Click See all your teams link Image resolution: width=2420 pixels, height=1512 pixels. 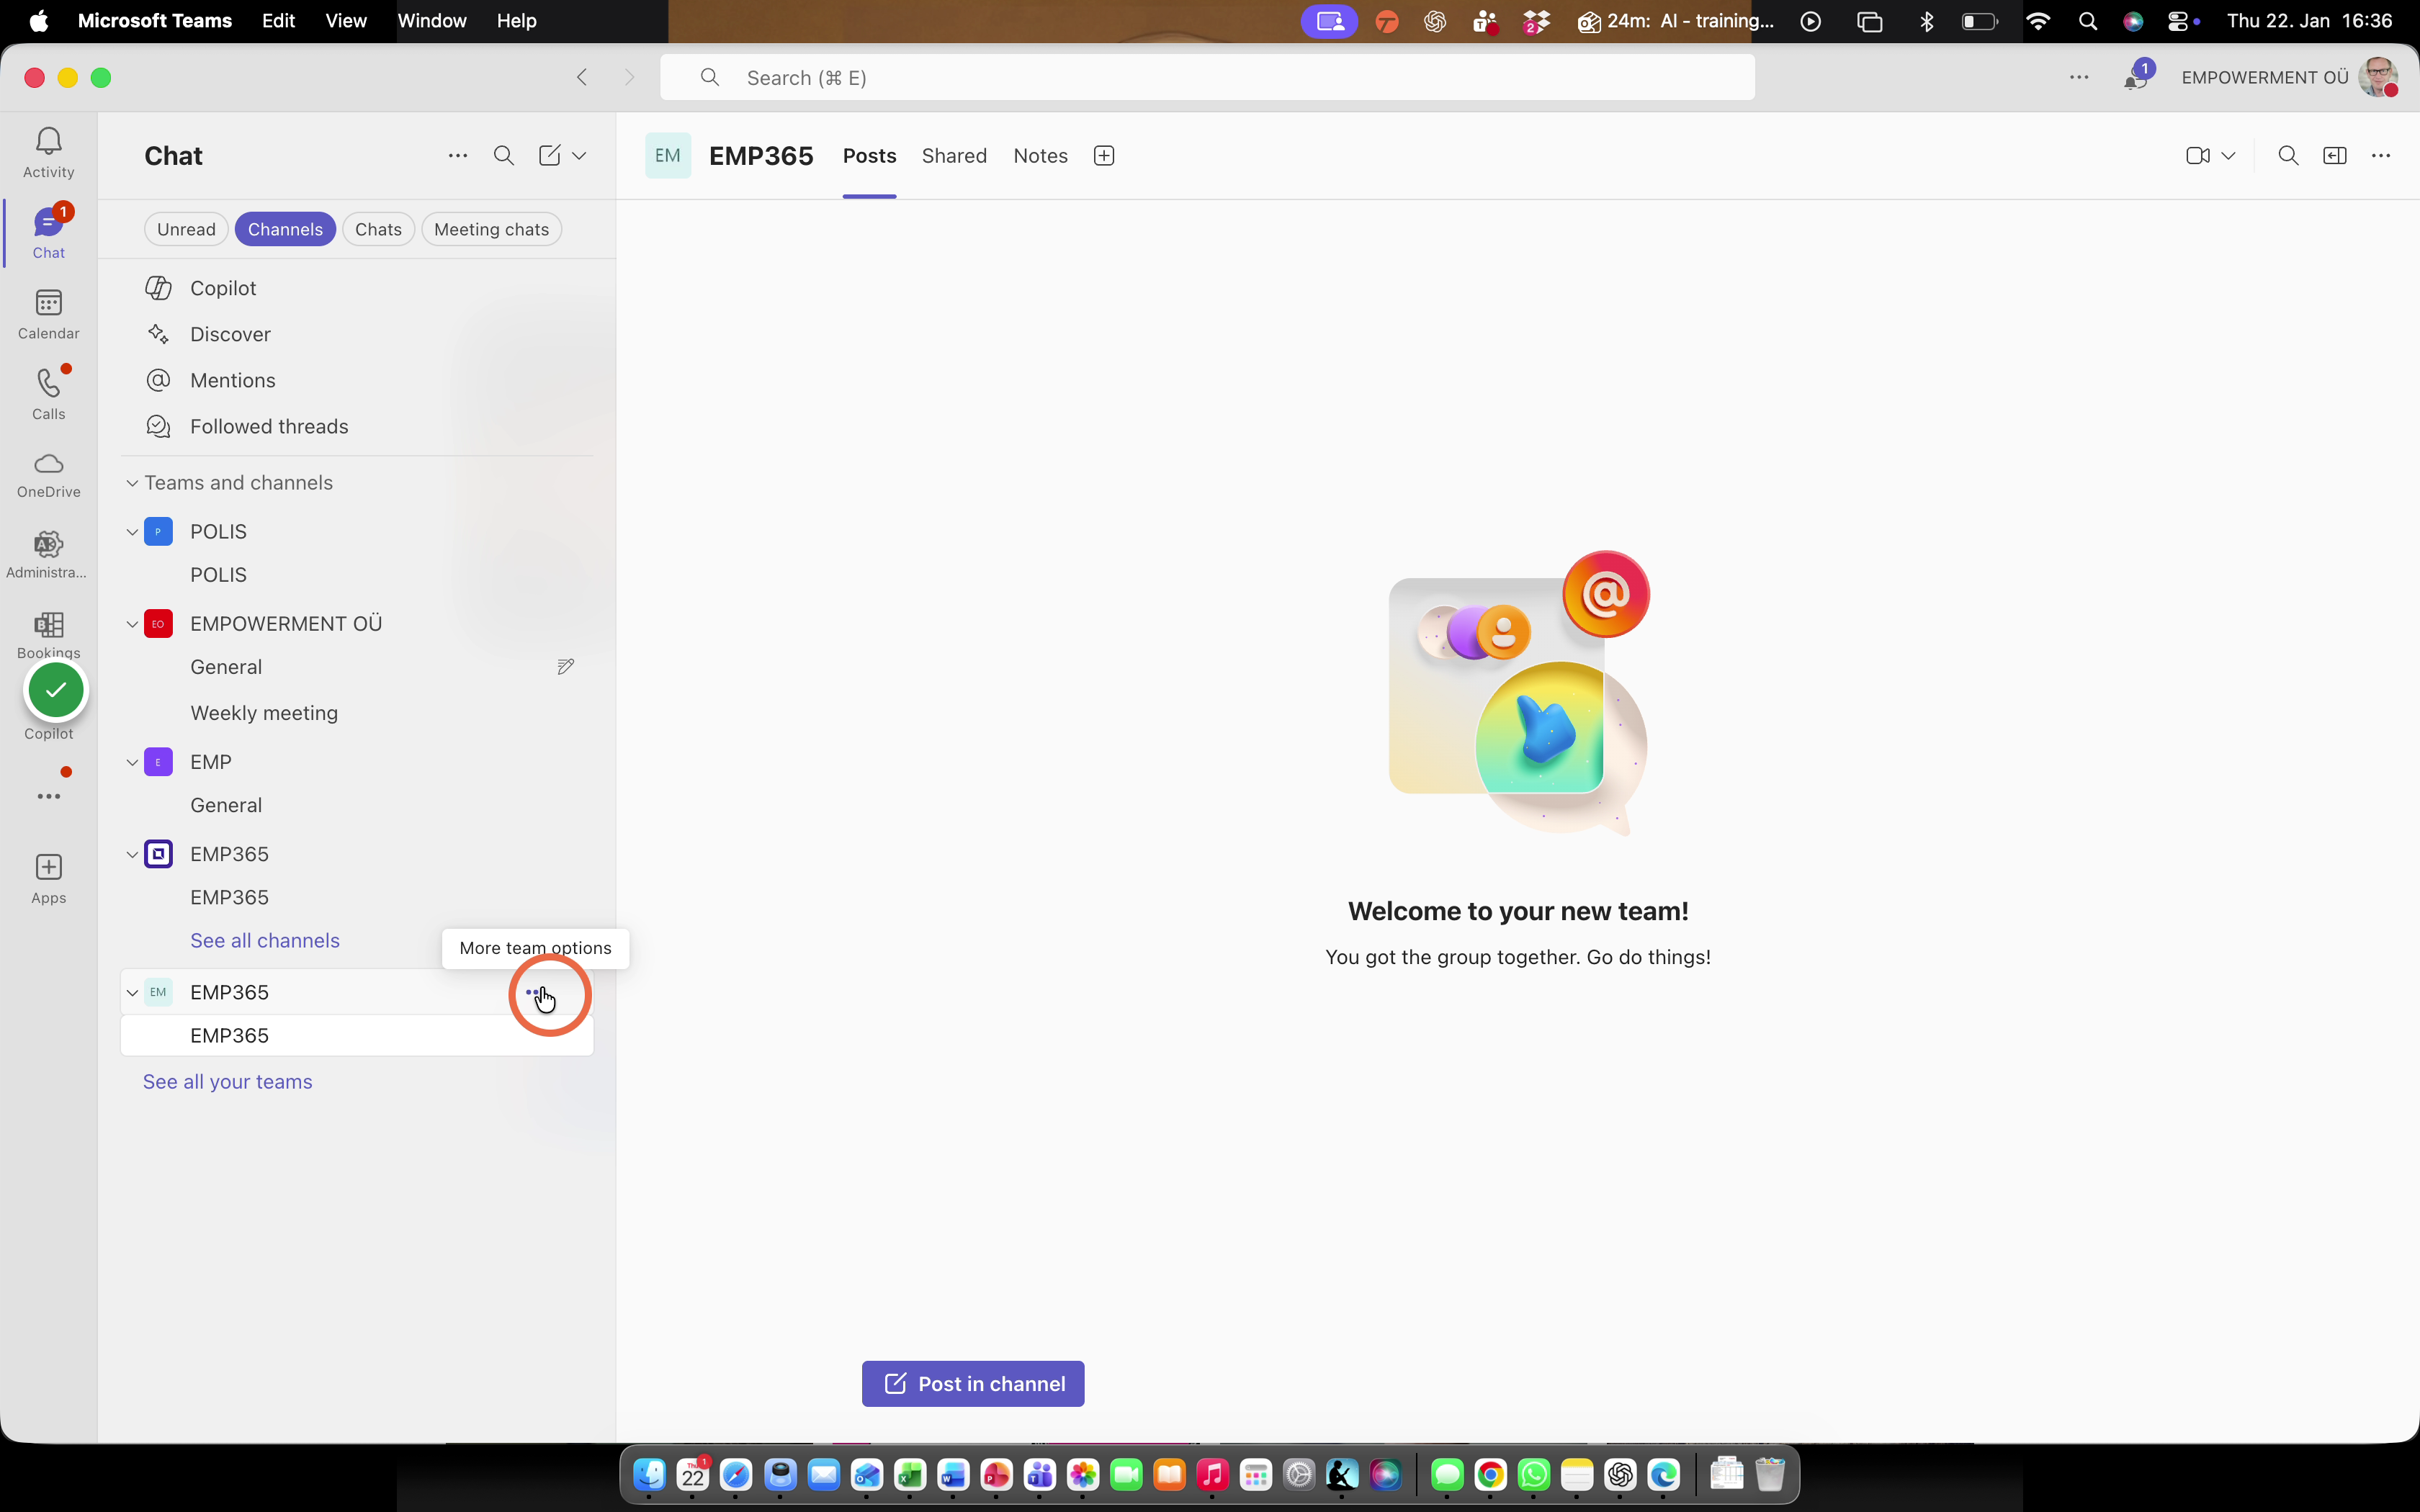pyautogui.click(x=227, y=1082)
